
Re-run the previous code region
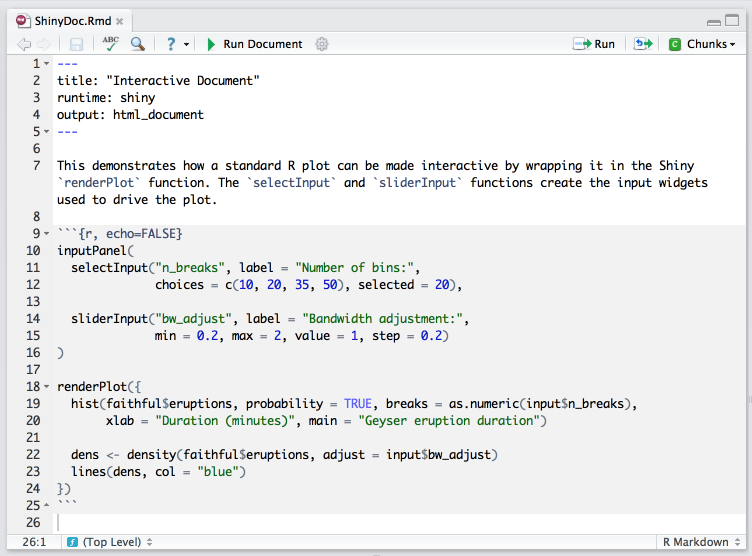click(643, 44)
